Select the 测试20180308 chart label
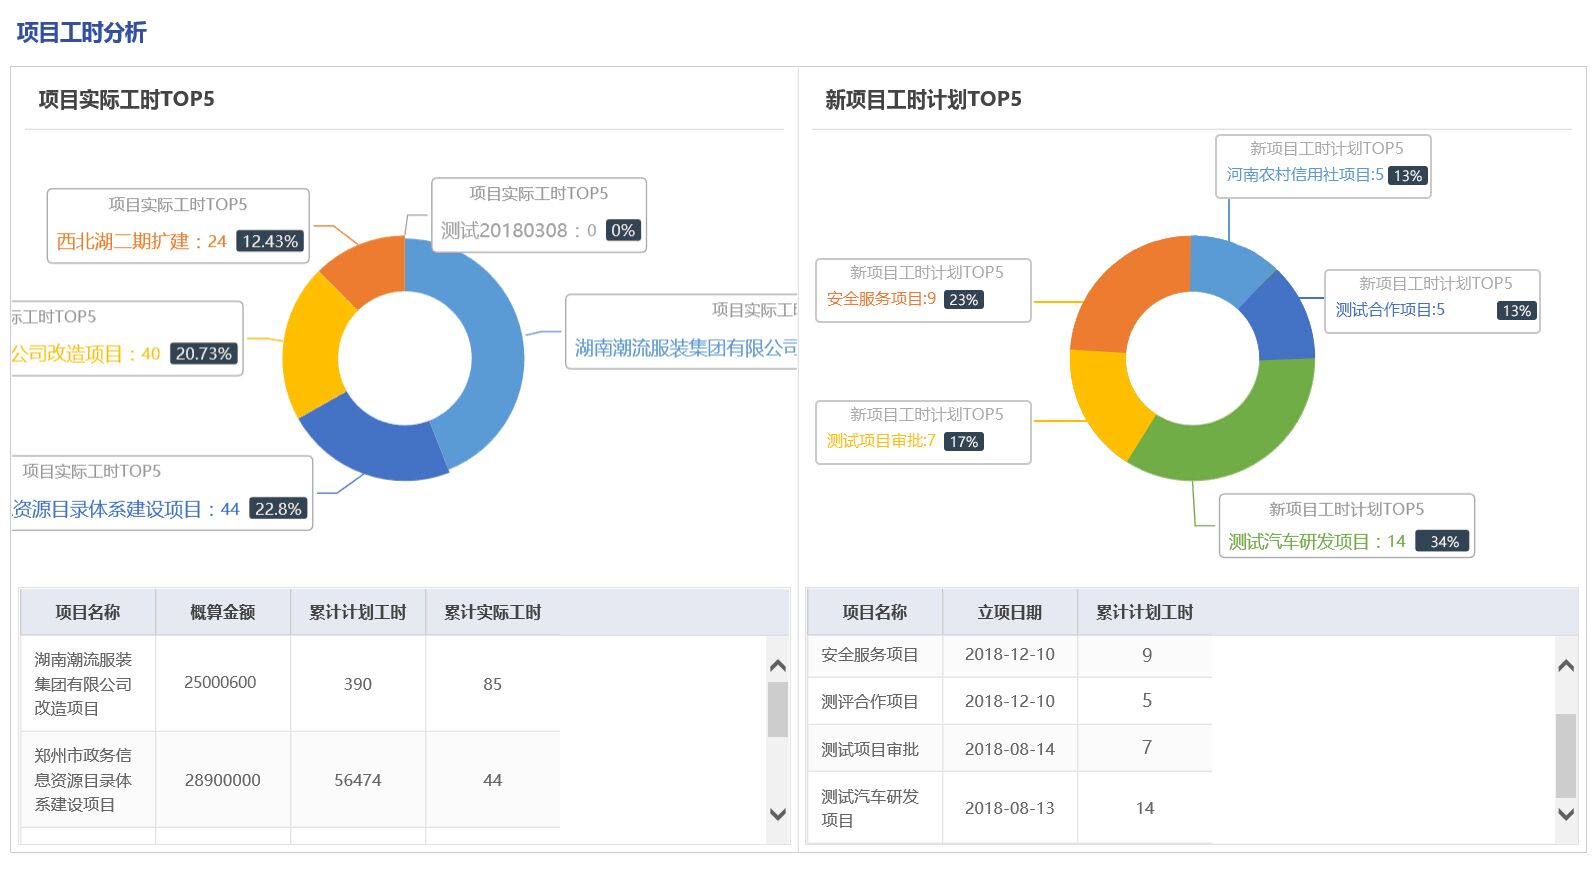This screenshot has height=870, width=1594. (538, 215)
